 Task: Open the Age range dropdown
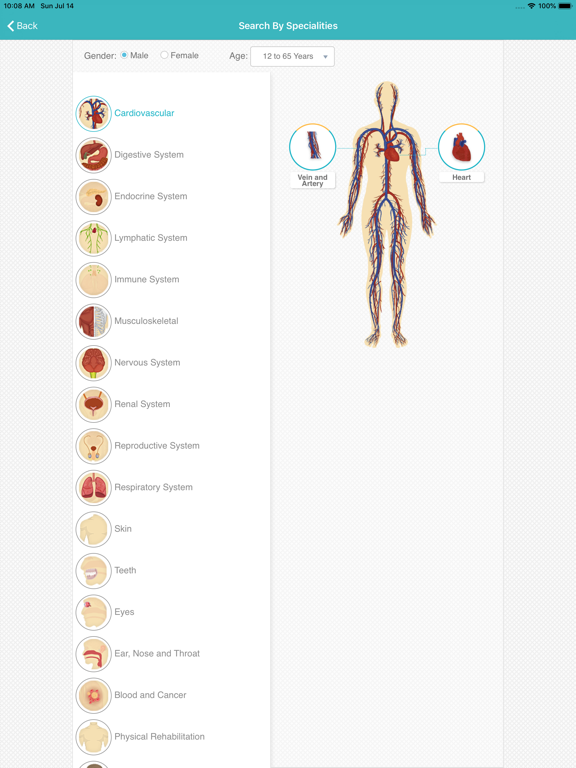292,56
